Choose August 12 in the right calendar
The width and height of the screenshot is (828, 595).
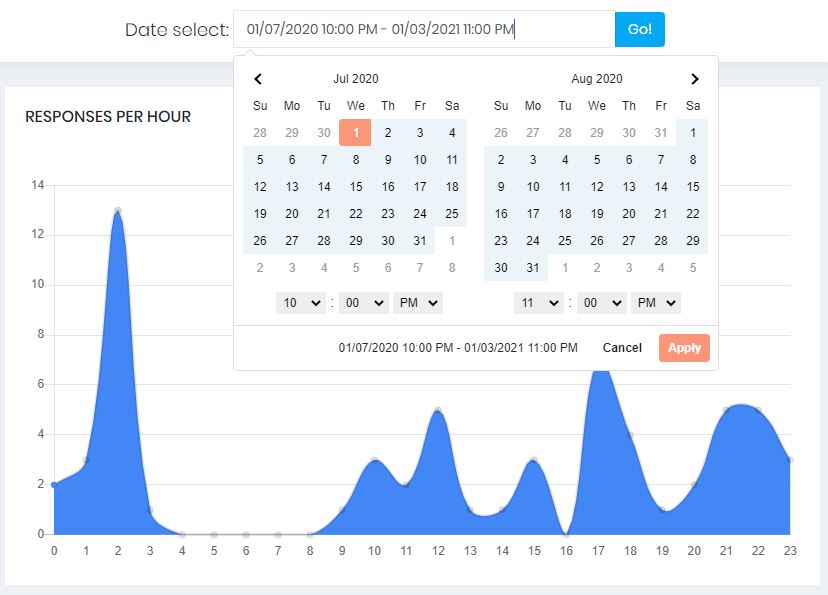597,187
